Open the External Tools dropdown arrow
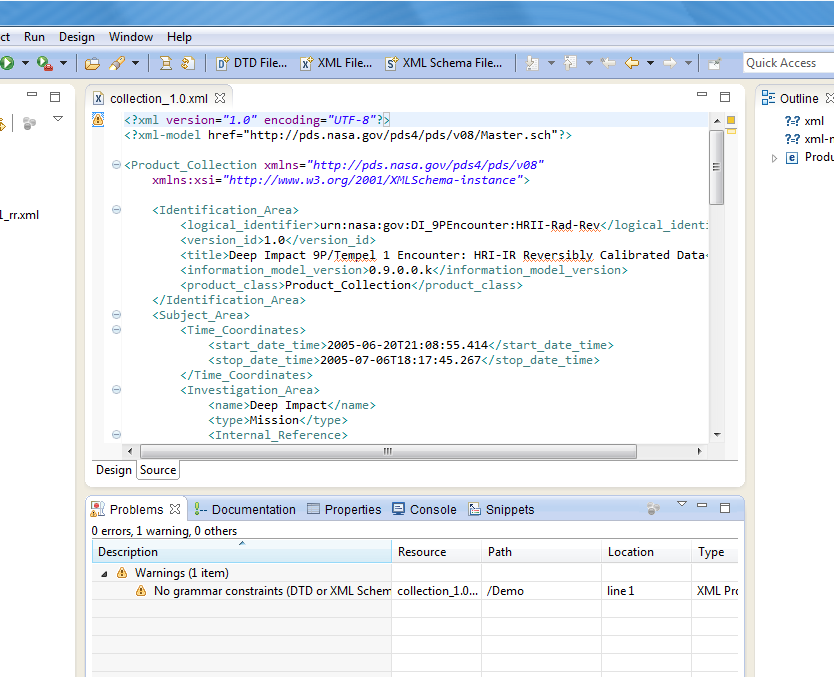834x677 pixels. tap(63, 63)
